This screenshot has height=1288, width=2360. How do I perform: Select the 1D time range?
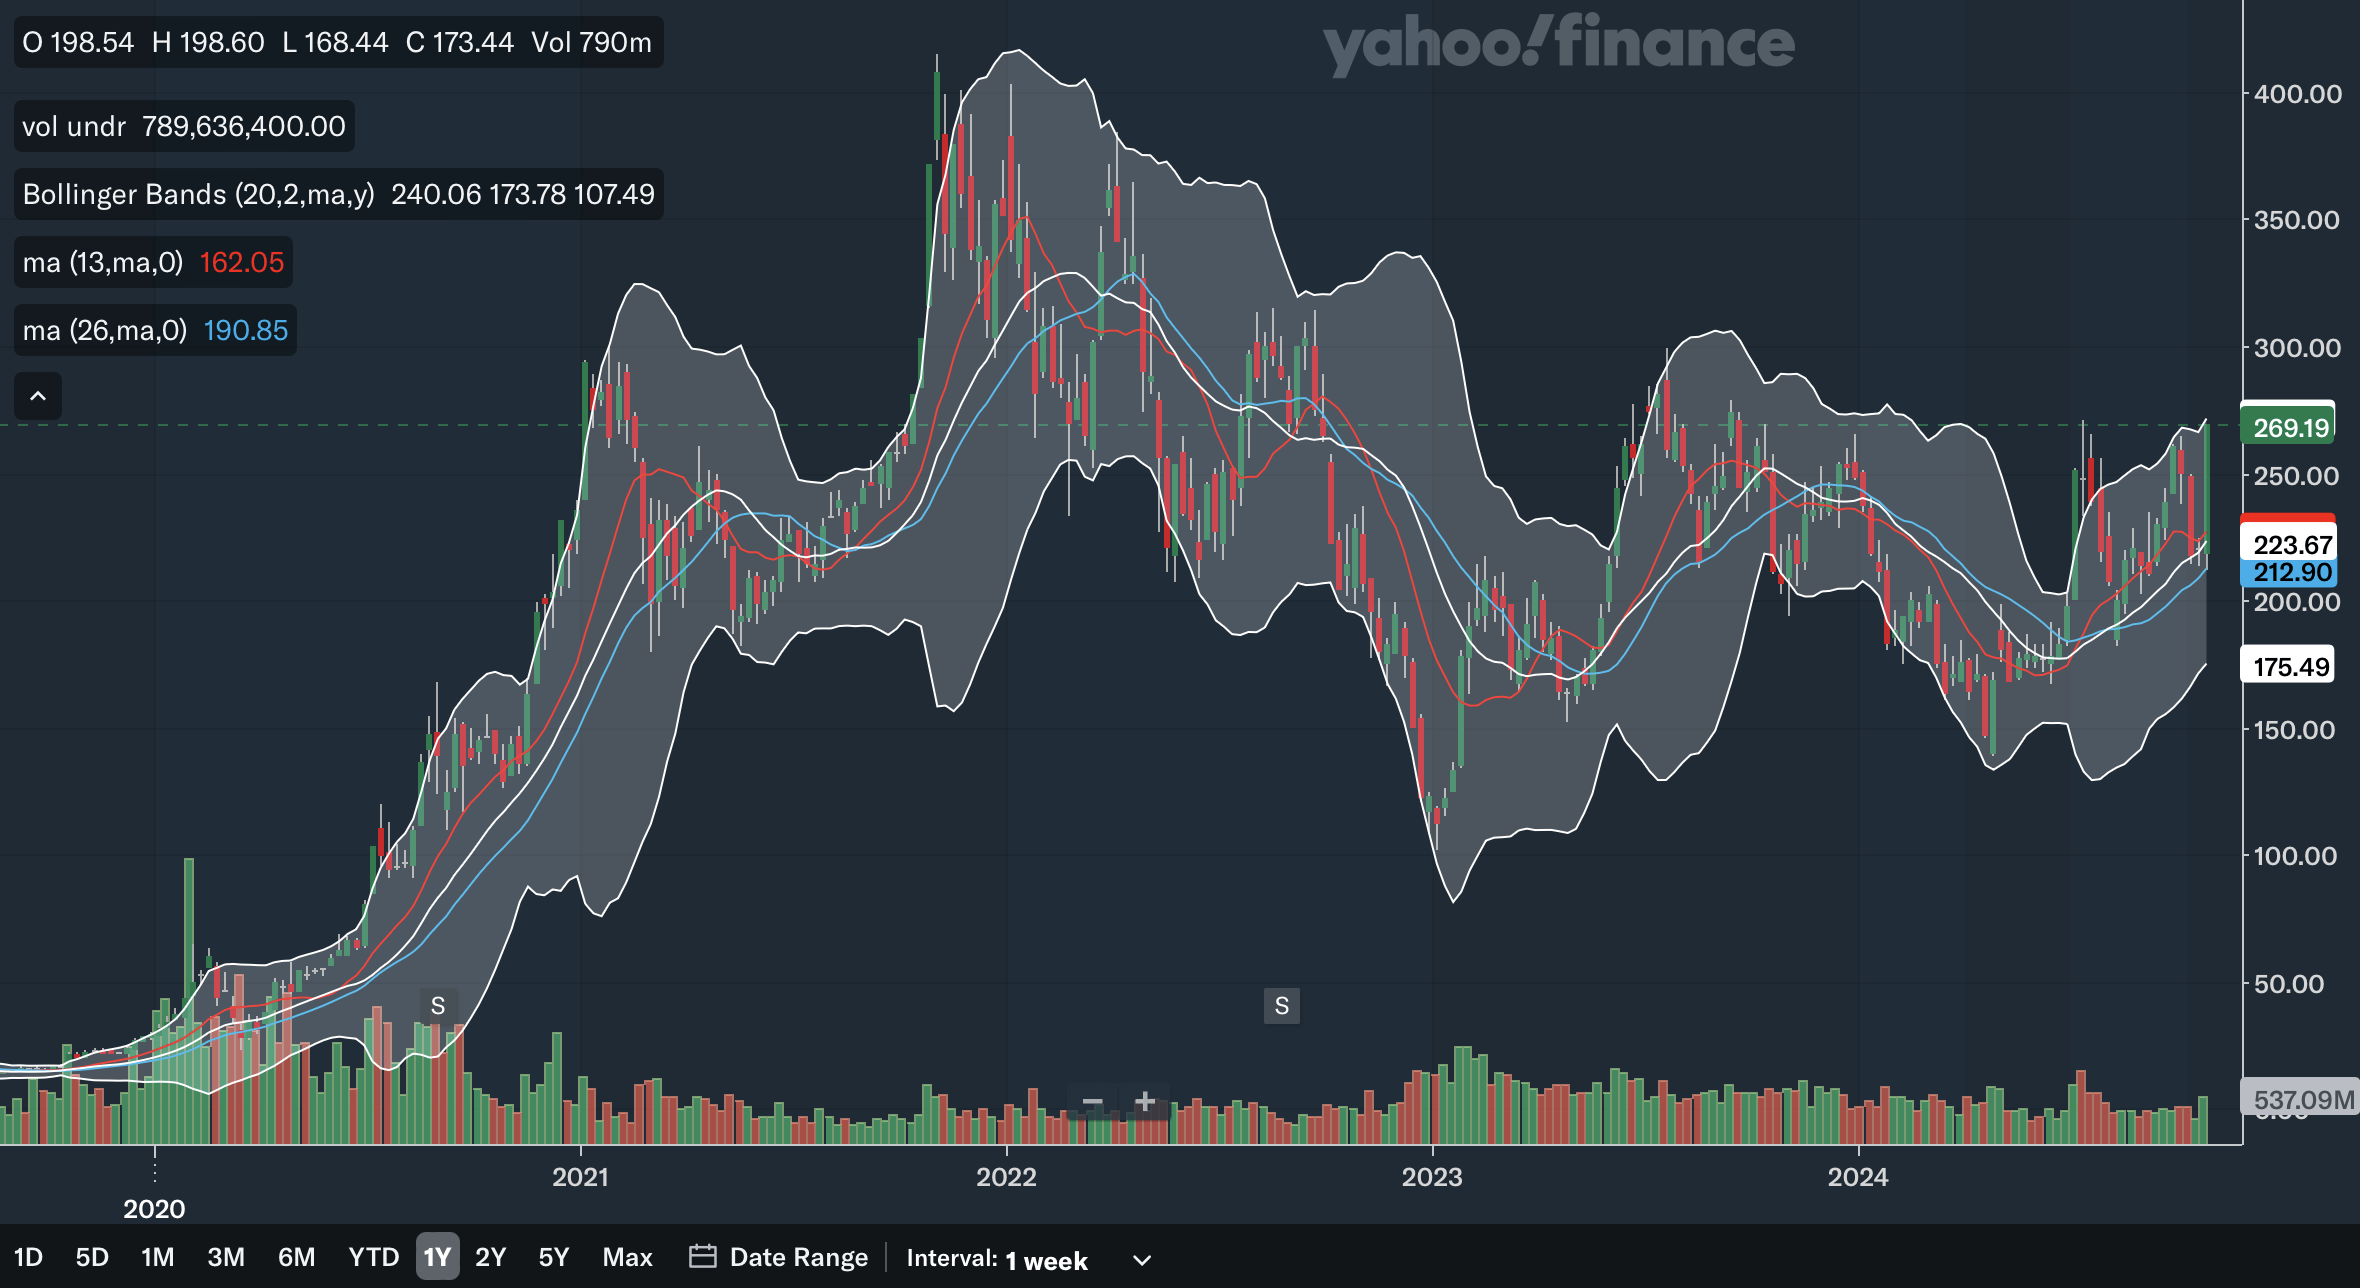tap(28, 1257)
